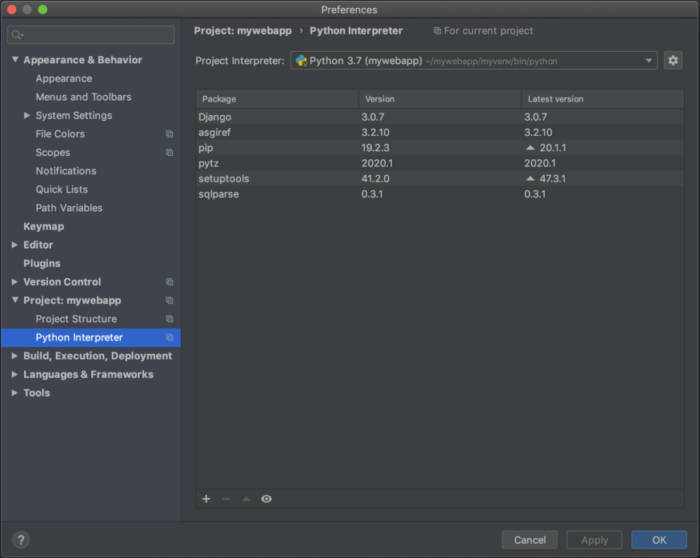Click the Cancel button

(x=529, y=540)
